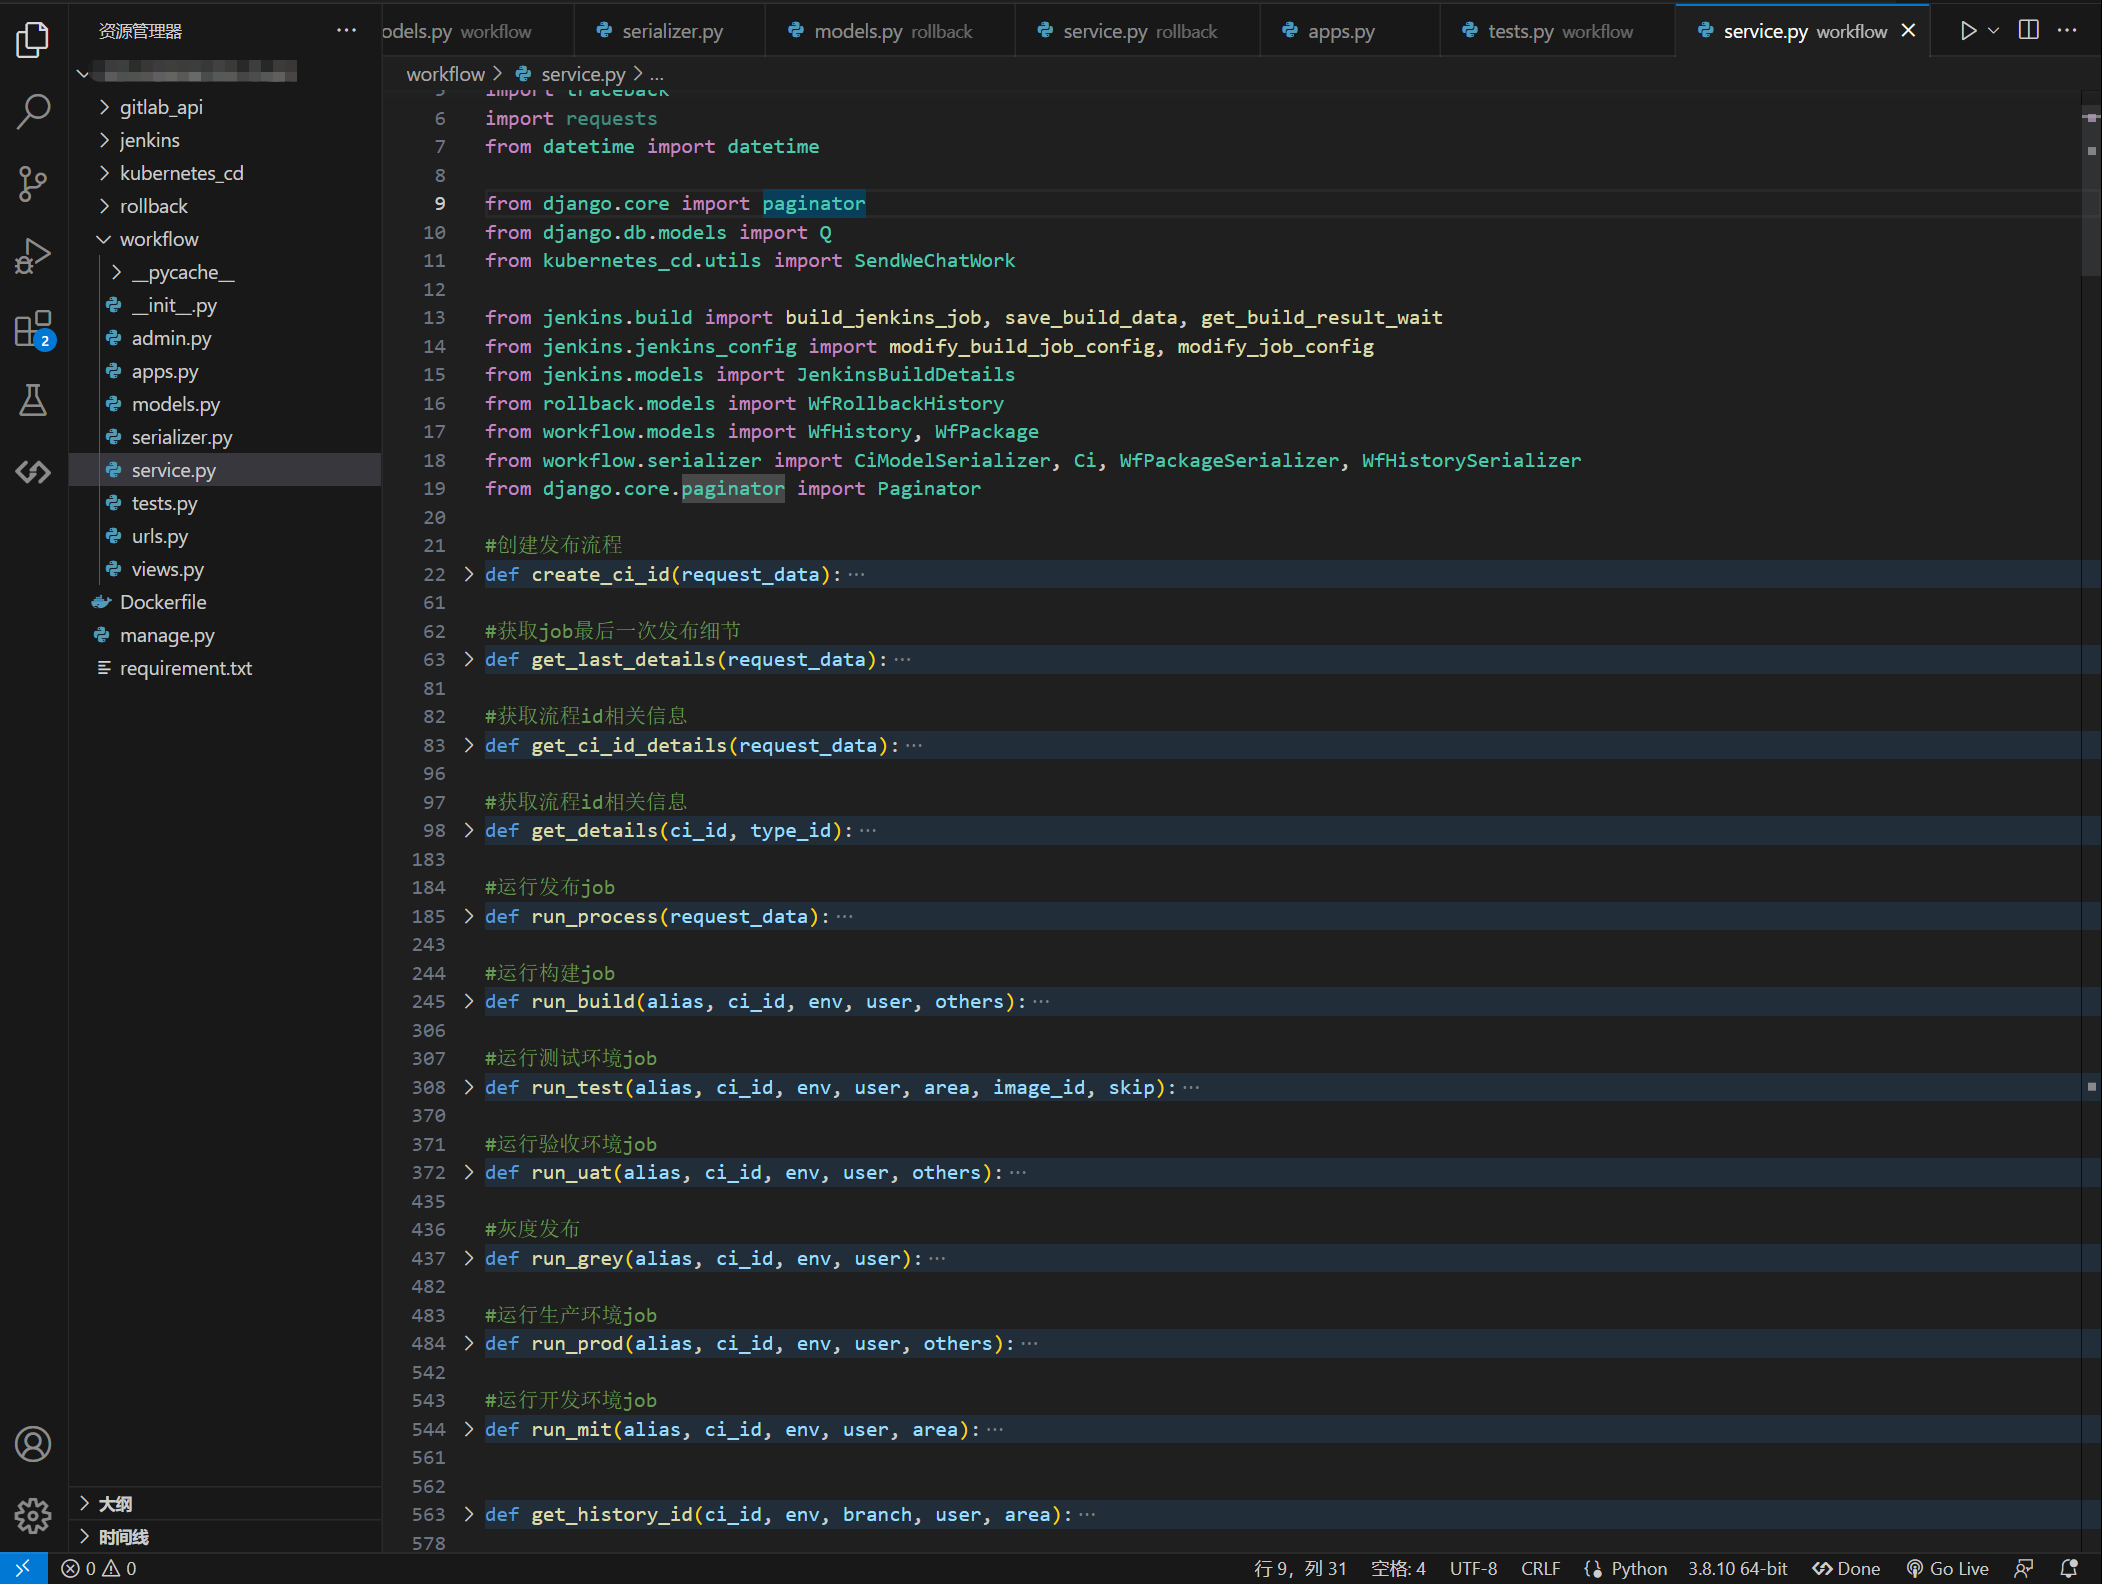Unfold the create_ci_id function
2102x1584 pixels.
tap(469, 574)
